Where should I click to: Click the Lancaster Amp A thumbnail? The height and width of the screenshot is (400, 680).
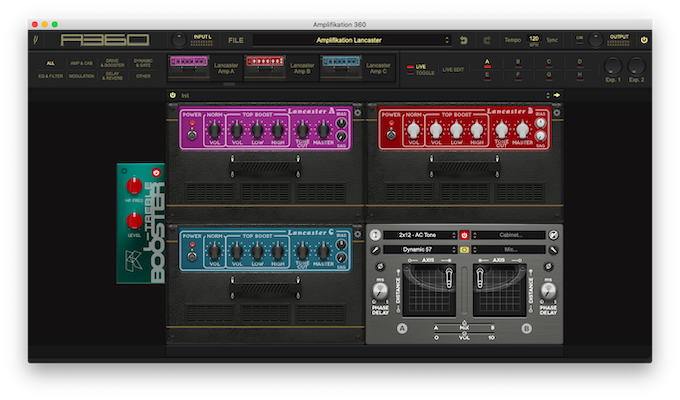coord(189,67)
